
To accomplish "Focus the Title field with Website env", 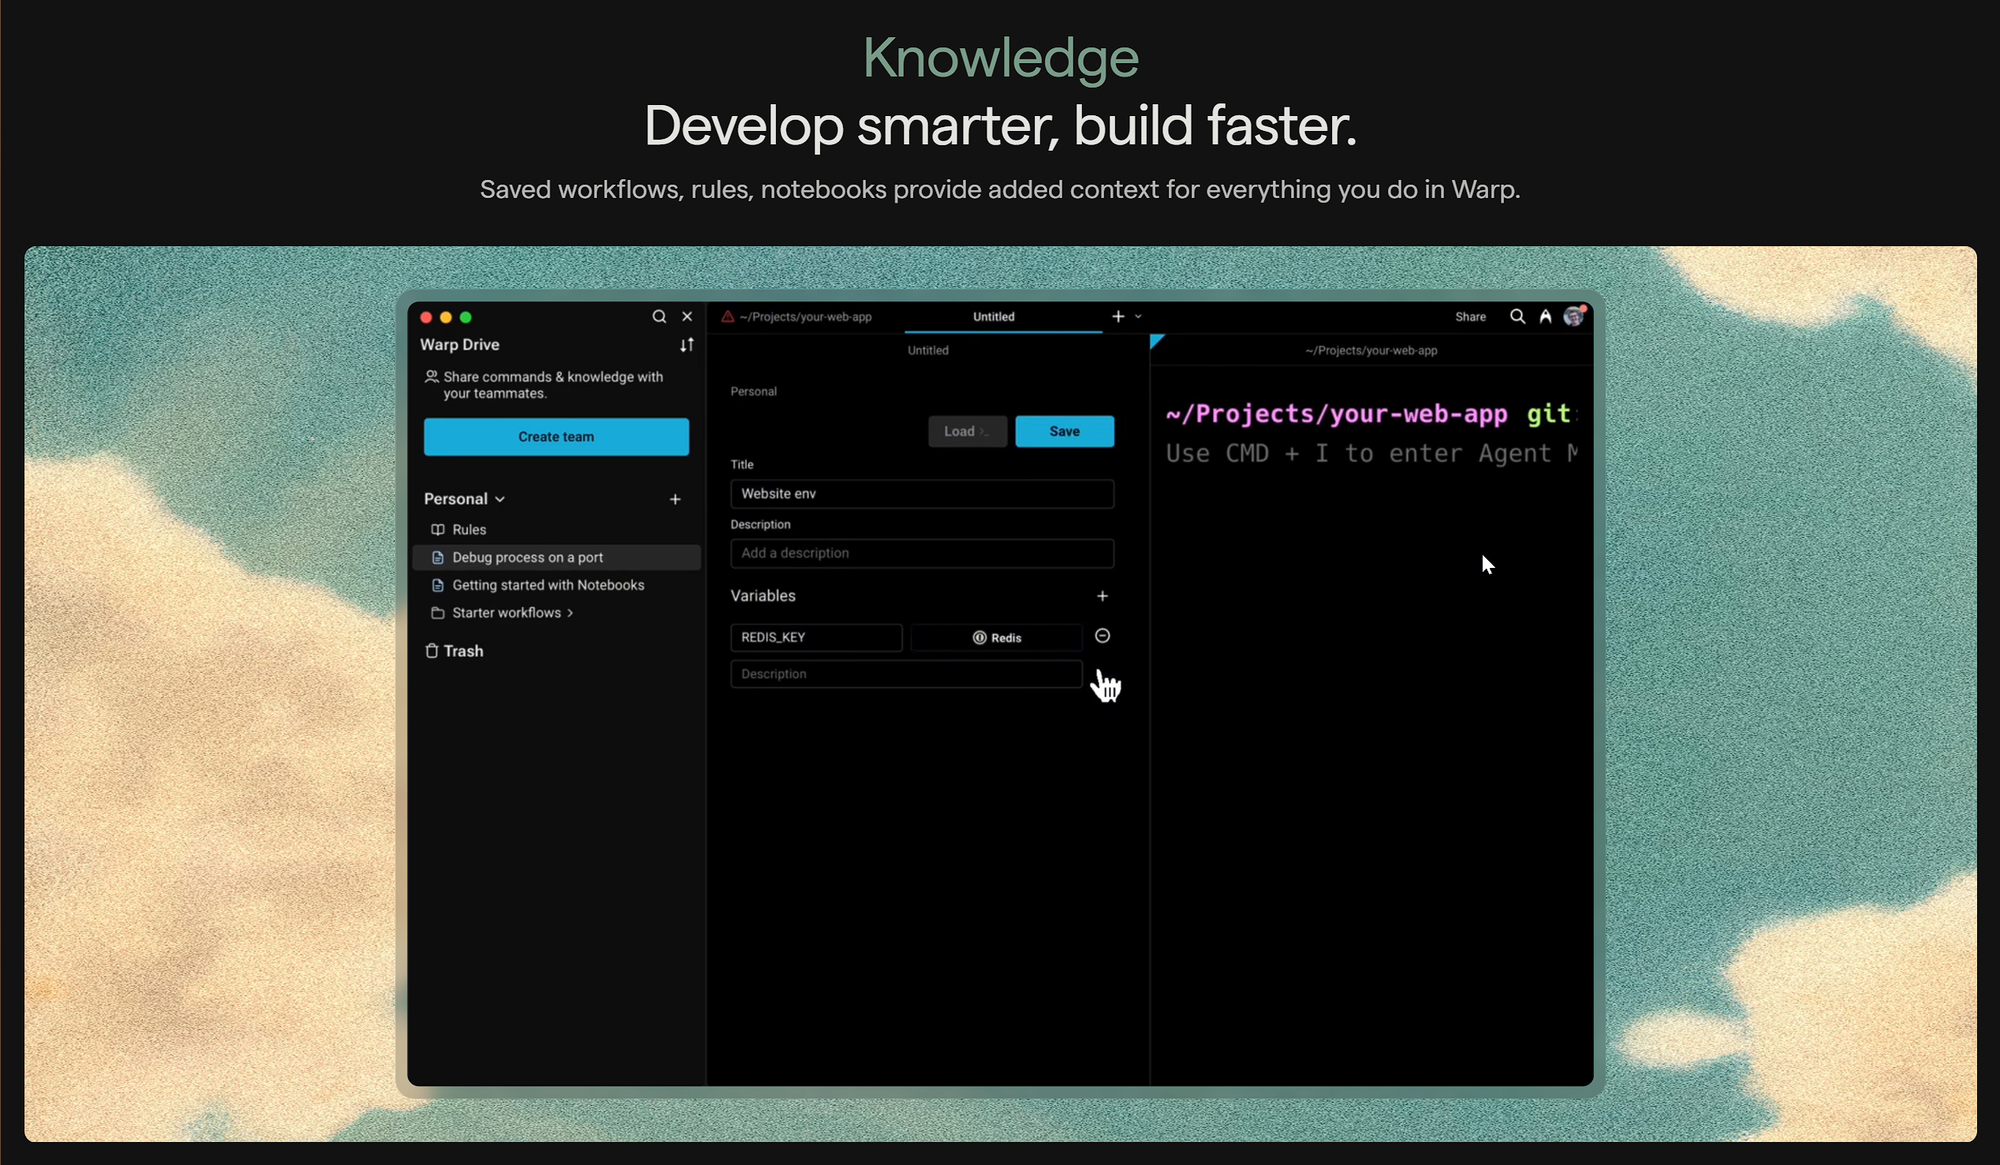I will click(922, 494).
